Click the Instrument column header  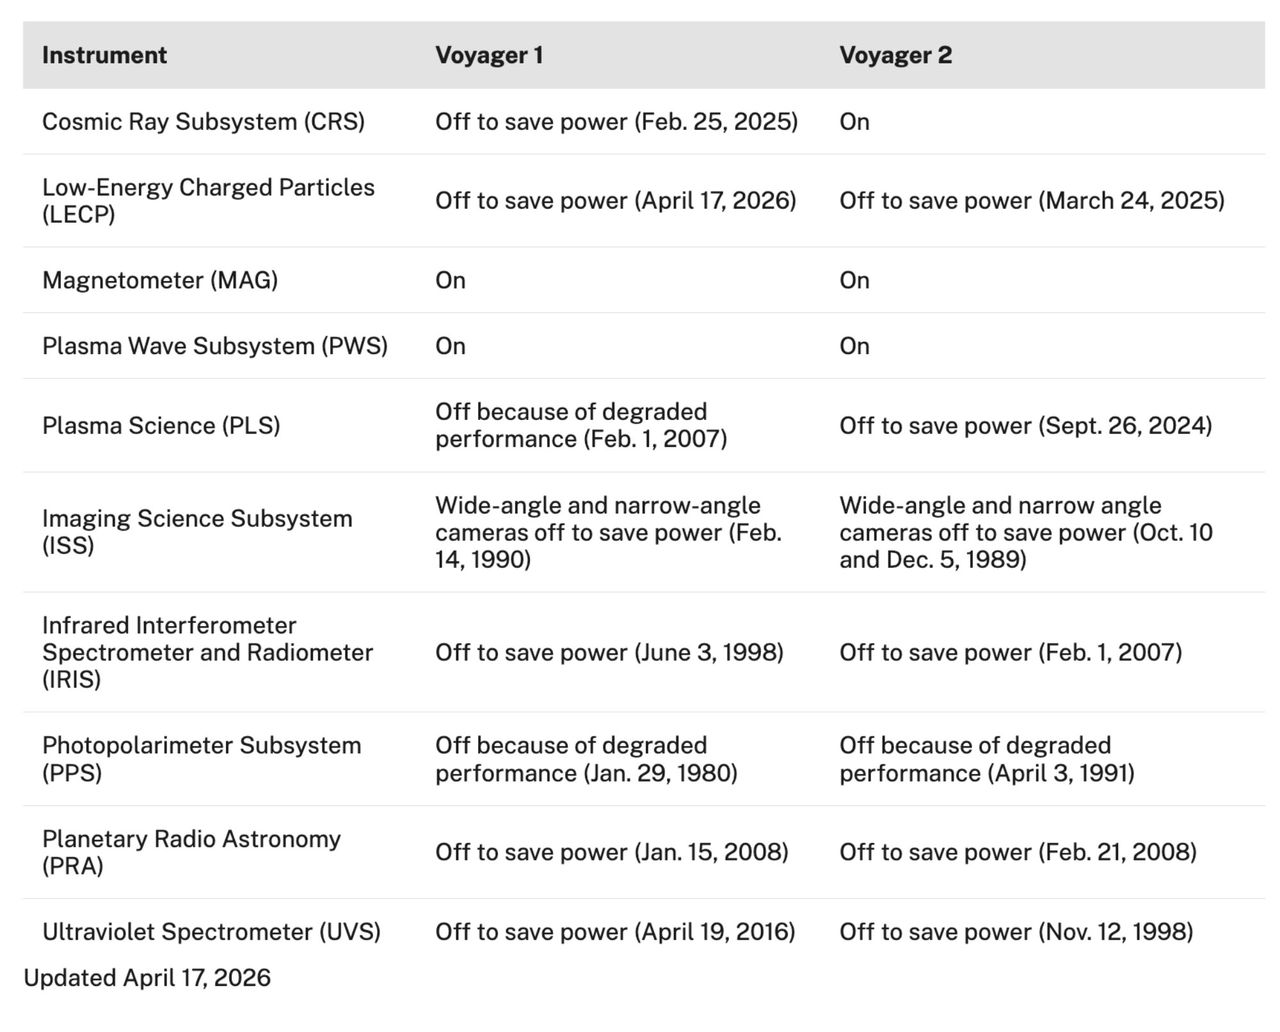pos(104,55)
